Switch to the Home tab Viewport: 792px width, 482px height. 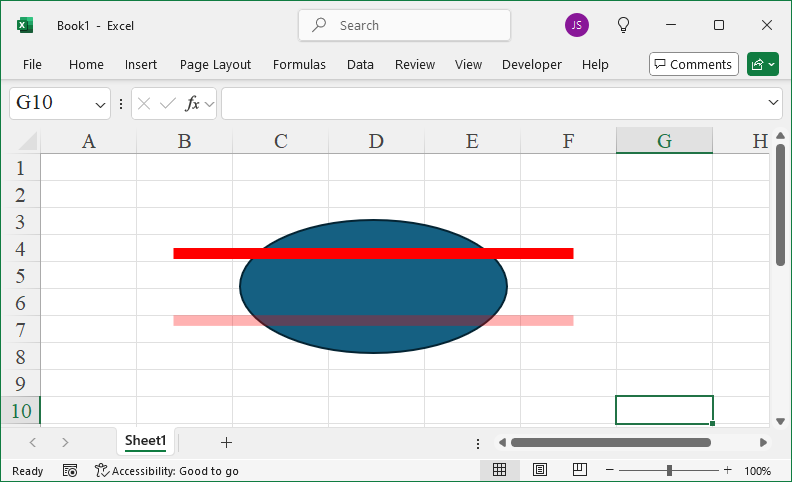(x=86, y=65)
